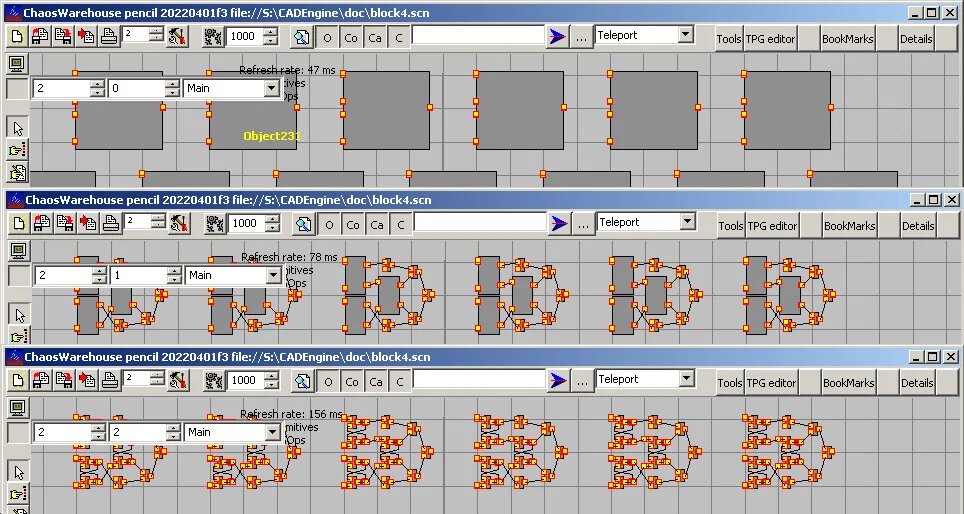Image resolution: width=964 pixels, height=514 pixels.
Task: Click the blue arrow go icon in middle window
Action: [559, 224]
